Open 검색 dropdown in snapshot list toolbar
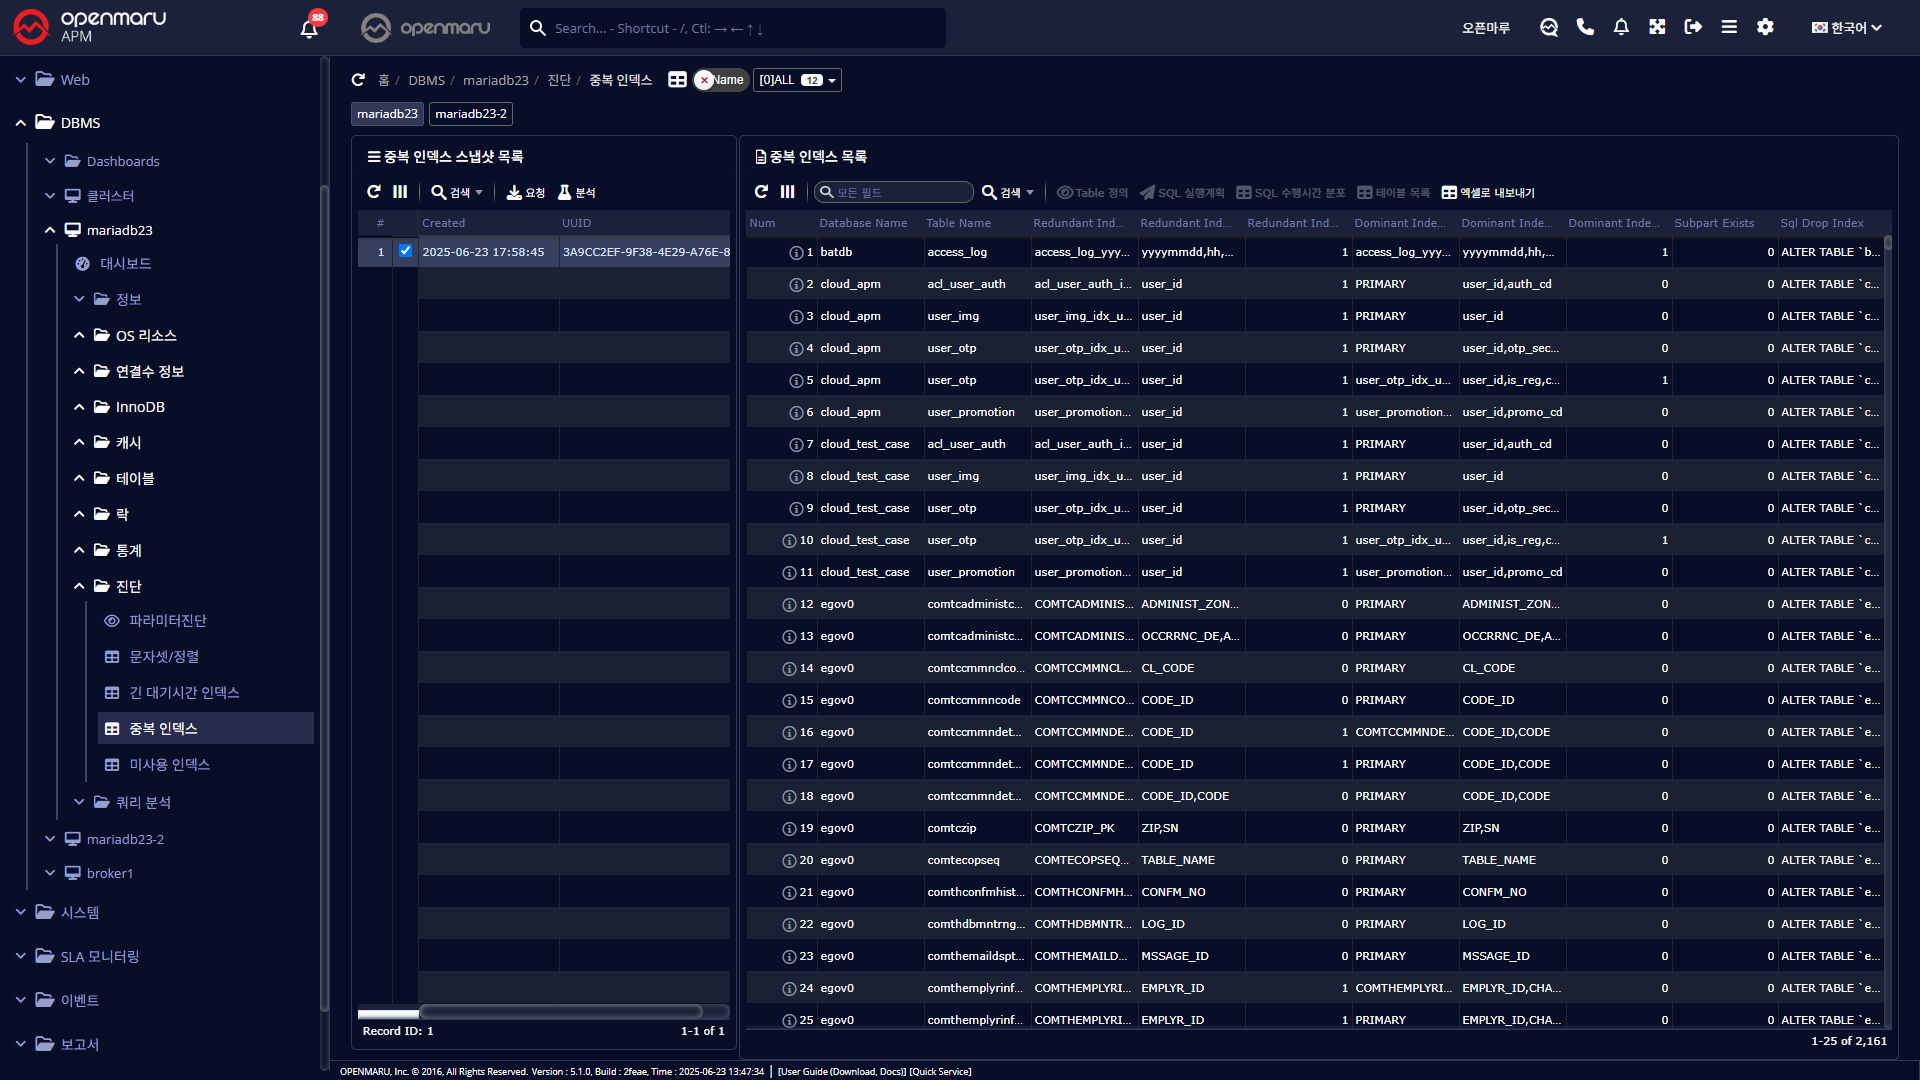The width and height of the screenshot is (1920, 1080). [x=457, y=192]
